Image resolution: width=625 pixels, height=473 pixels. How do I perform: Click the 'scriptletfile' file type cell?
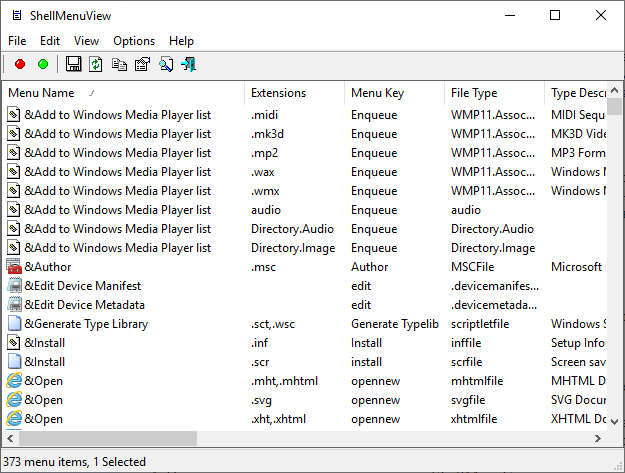(480, 324)
